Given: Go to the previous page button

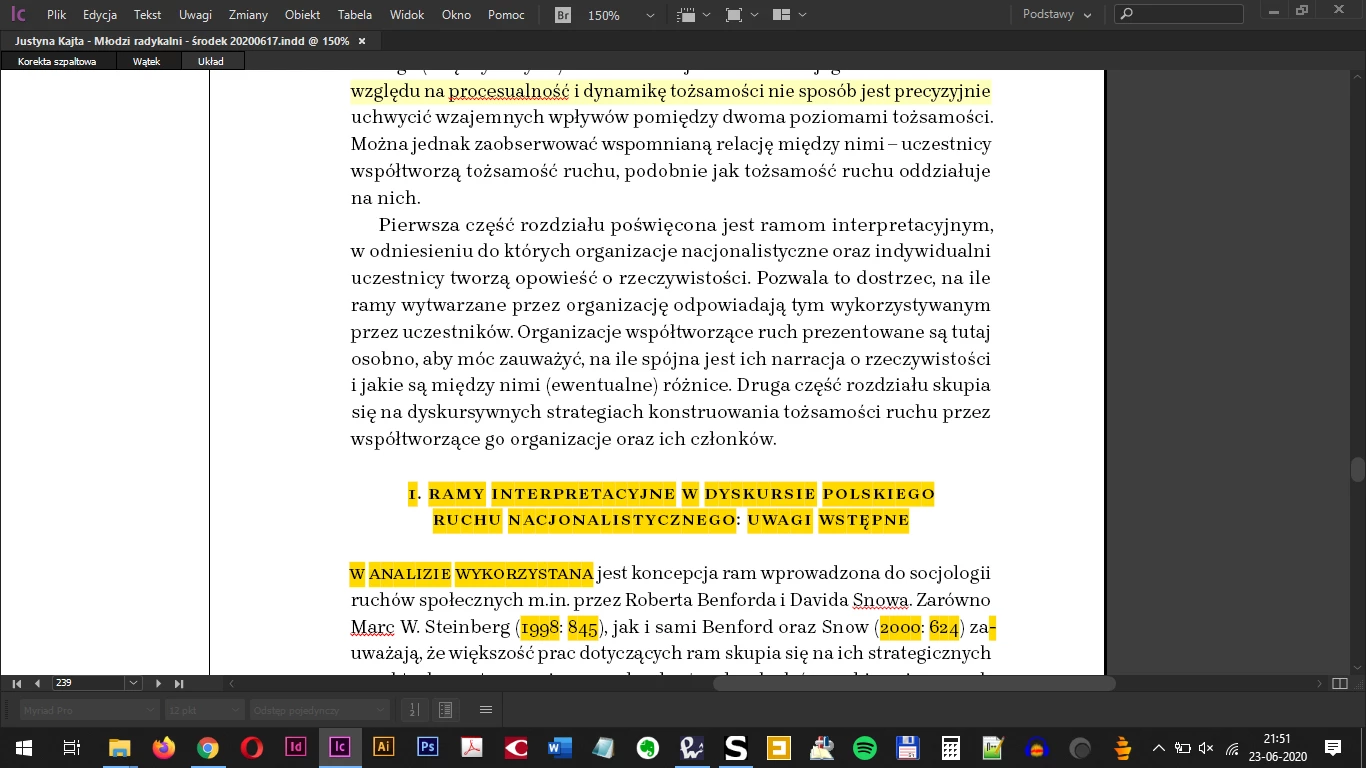Looking at the screenshot, I should [38, 683].
